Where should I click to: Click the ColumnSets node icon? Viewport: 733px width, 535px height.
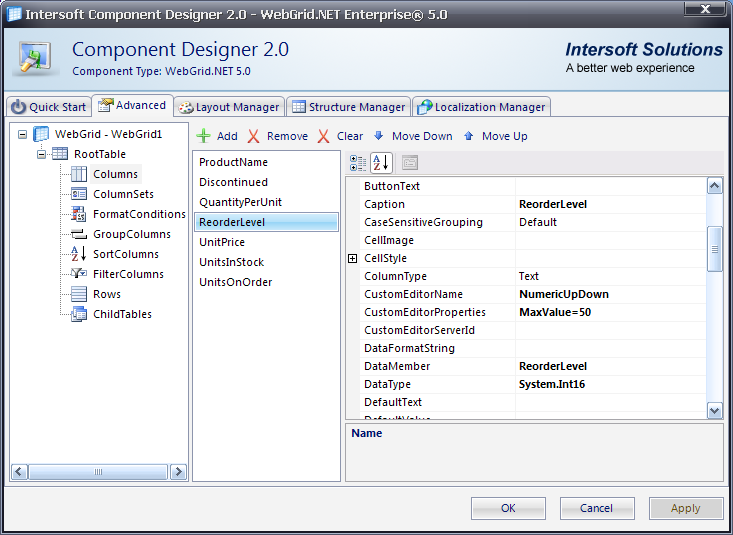pyautogui.click(x=79, y=194)
